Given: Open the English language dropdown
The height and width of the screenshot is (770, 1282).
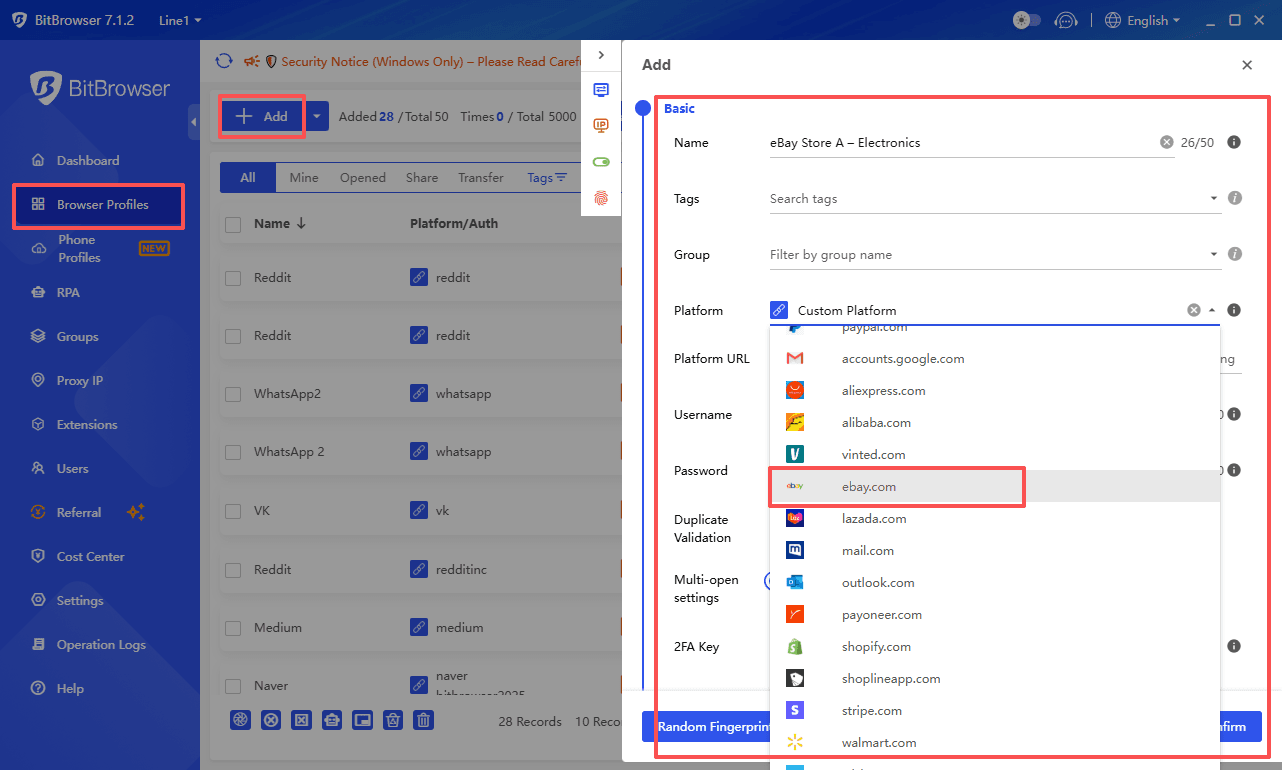Looking at the screenshot, I should [x=1142, y=20].
